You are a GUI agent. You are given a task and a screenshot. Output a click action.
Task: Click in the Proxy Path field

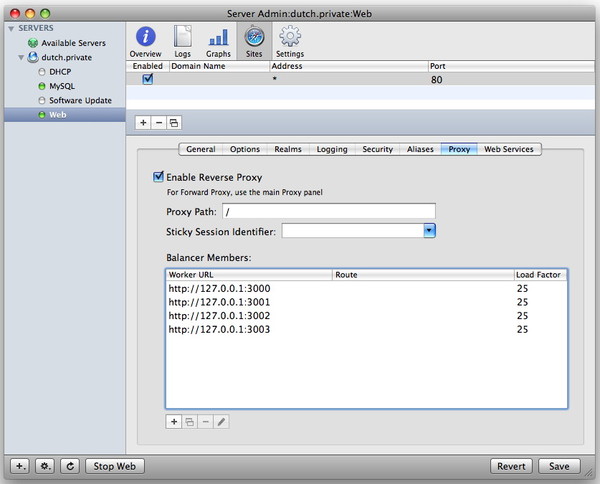(x=329, y=211)
